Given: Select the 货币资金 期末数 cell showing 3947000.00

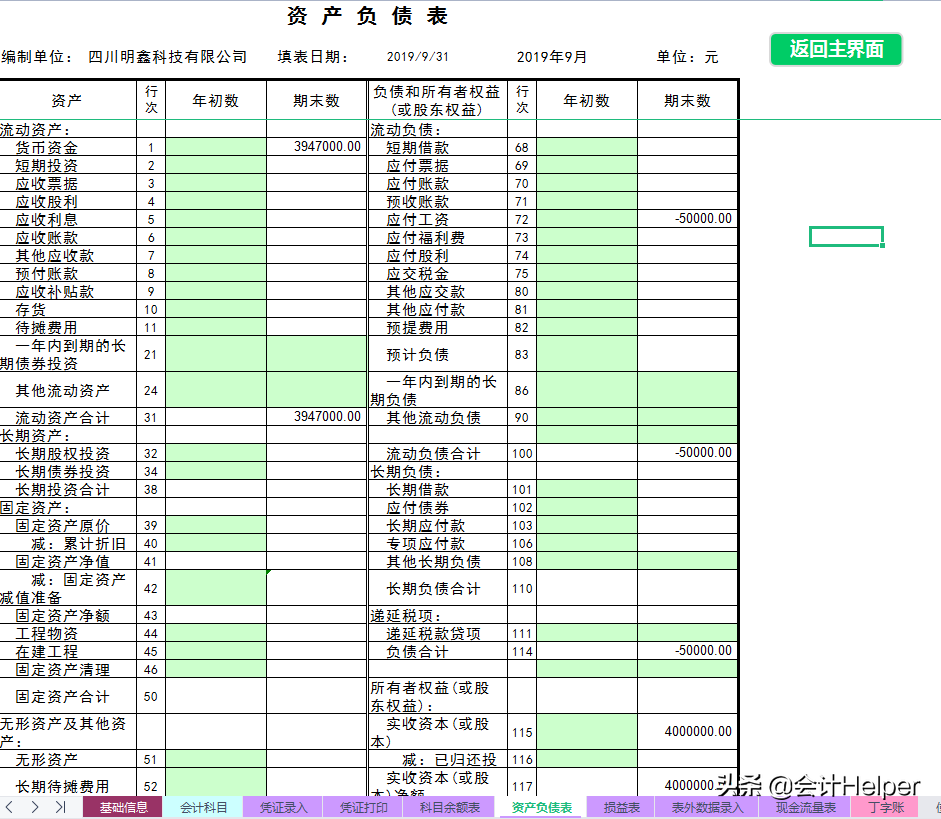Looking at the screenshot, I should coord(317,146).
